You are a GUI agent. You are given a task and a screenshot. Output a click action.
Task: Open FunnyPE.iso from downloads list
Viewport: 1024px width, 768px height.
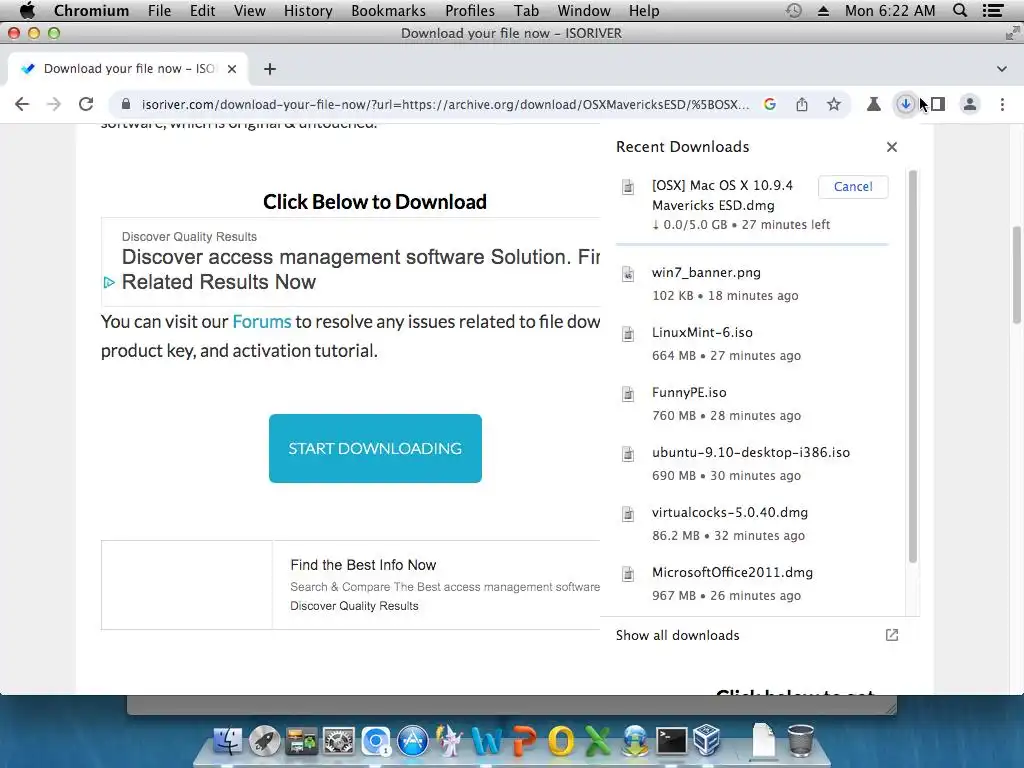(752, 404)
